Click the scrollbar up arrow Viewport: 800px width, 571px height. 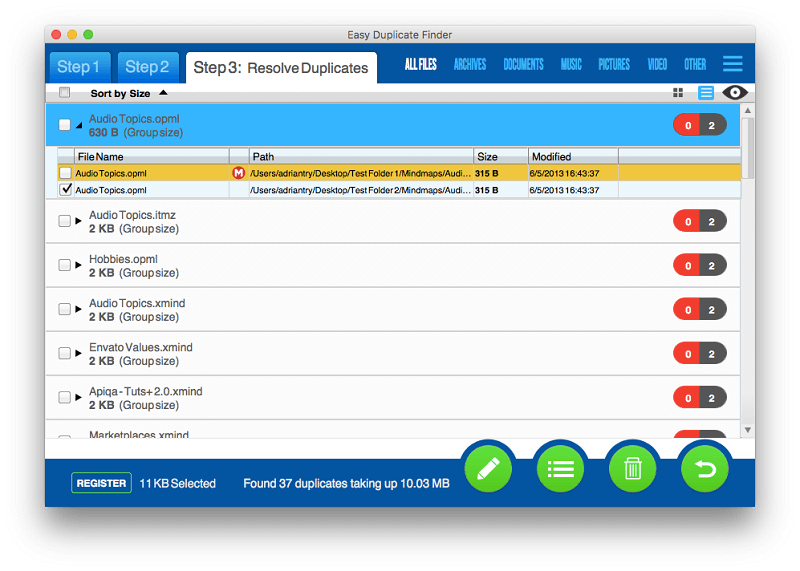pos(747,111)
